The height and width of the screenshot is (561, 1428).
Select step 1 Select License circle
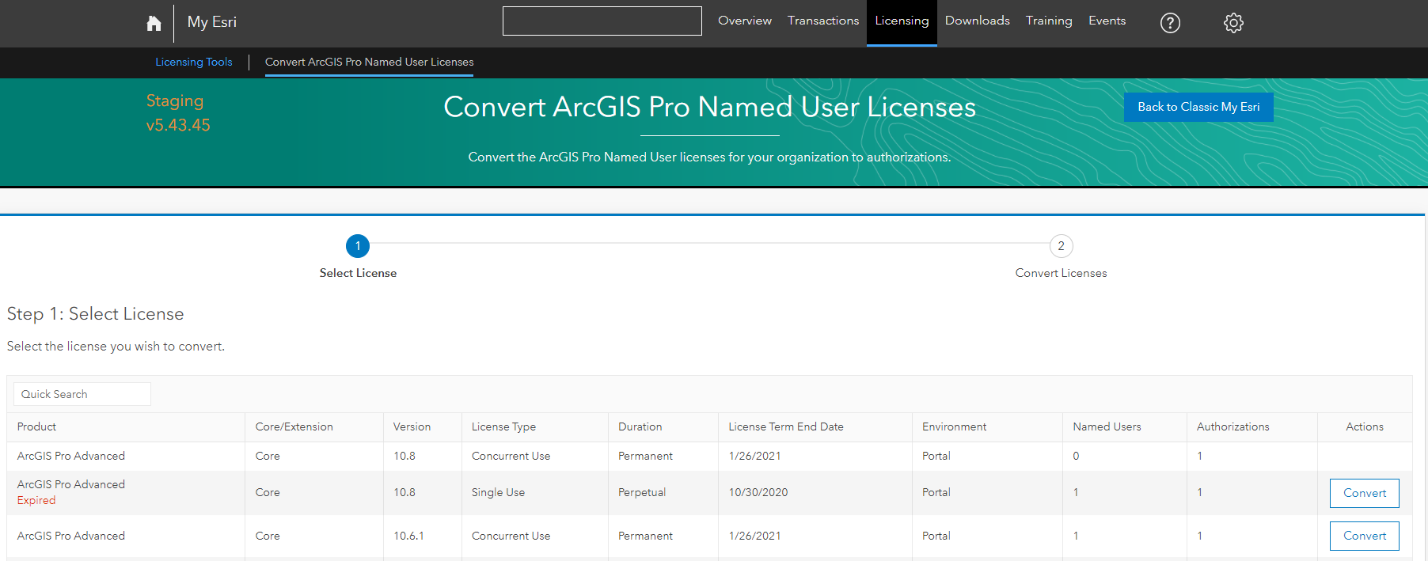[358, 246]
